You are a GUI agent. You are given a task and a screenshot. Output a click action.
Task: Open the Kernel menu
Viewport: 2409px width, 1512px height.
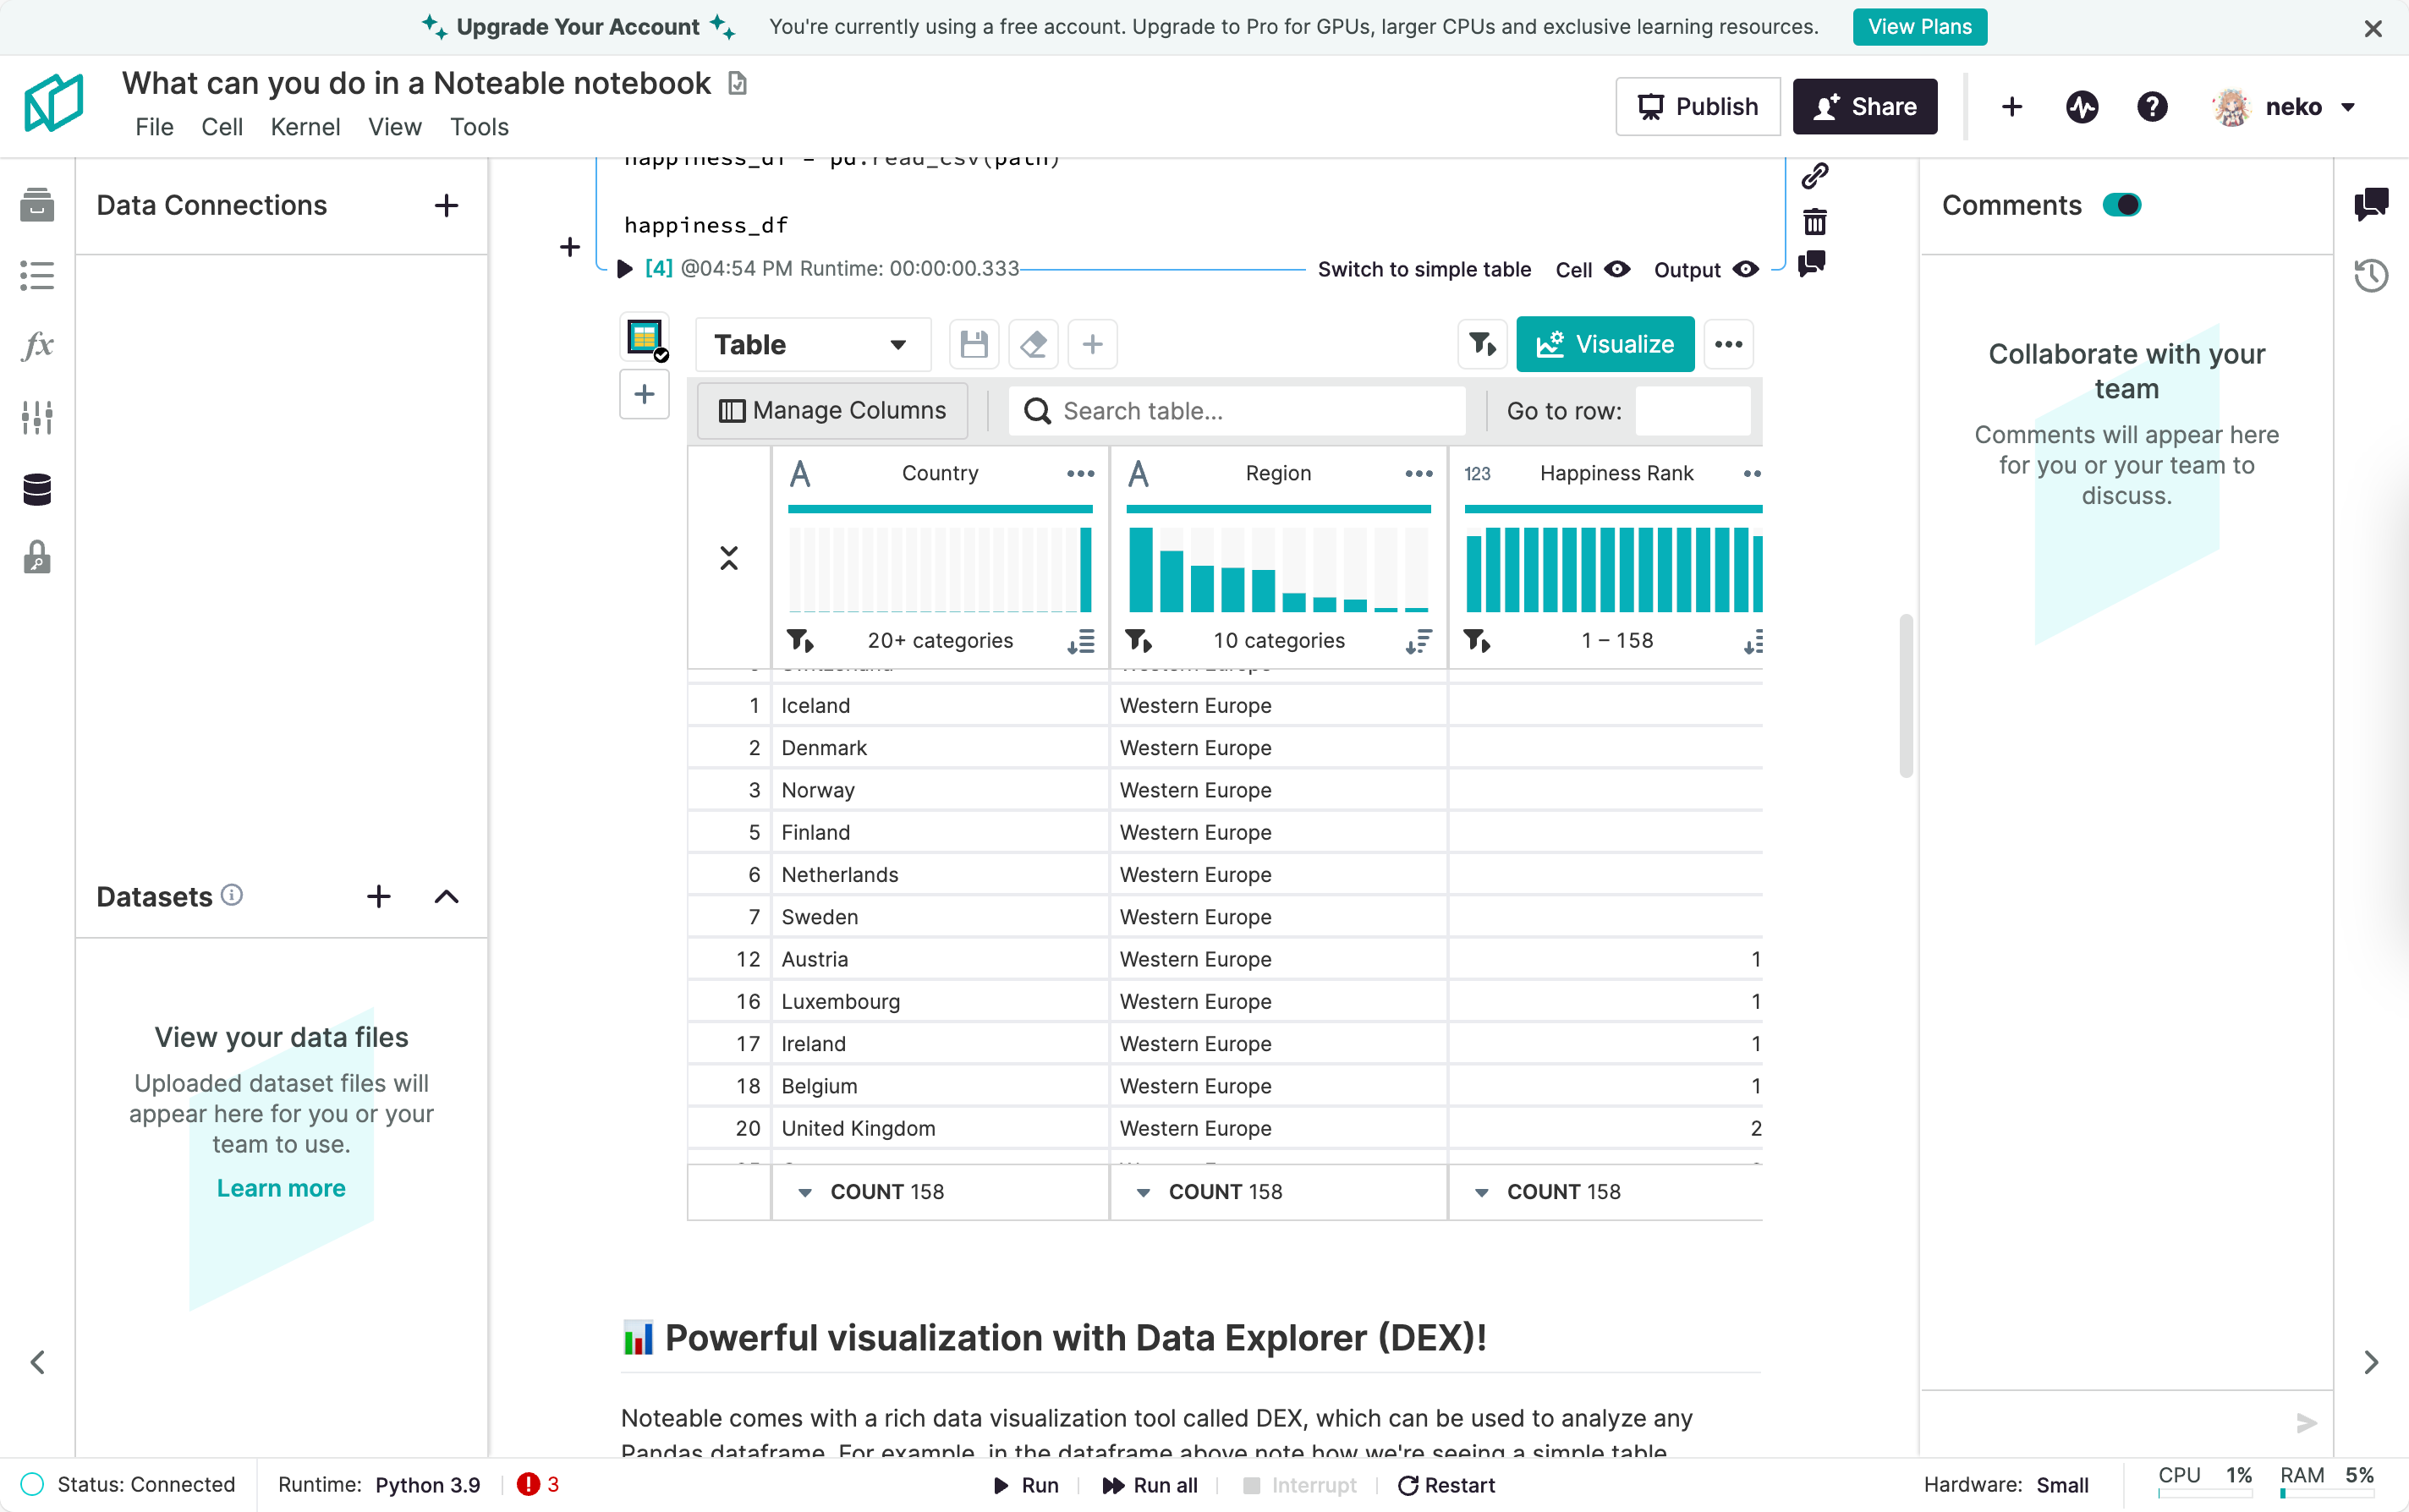point(305,127)
